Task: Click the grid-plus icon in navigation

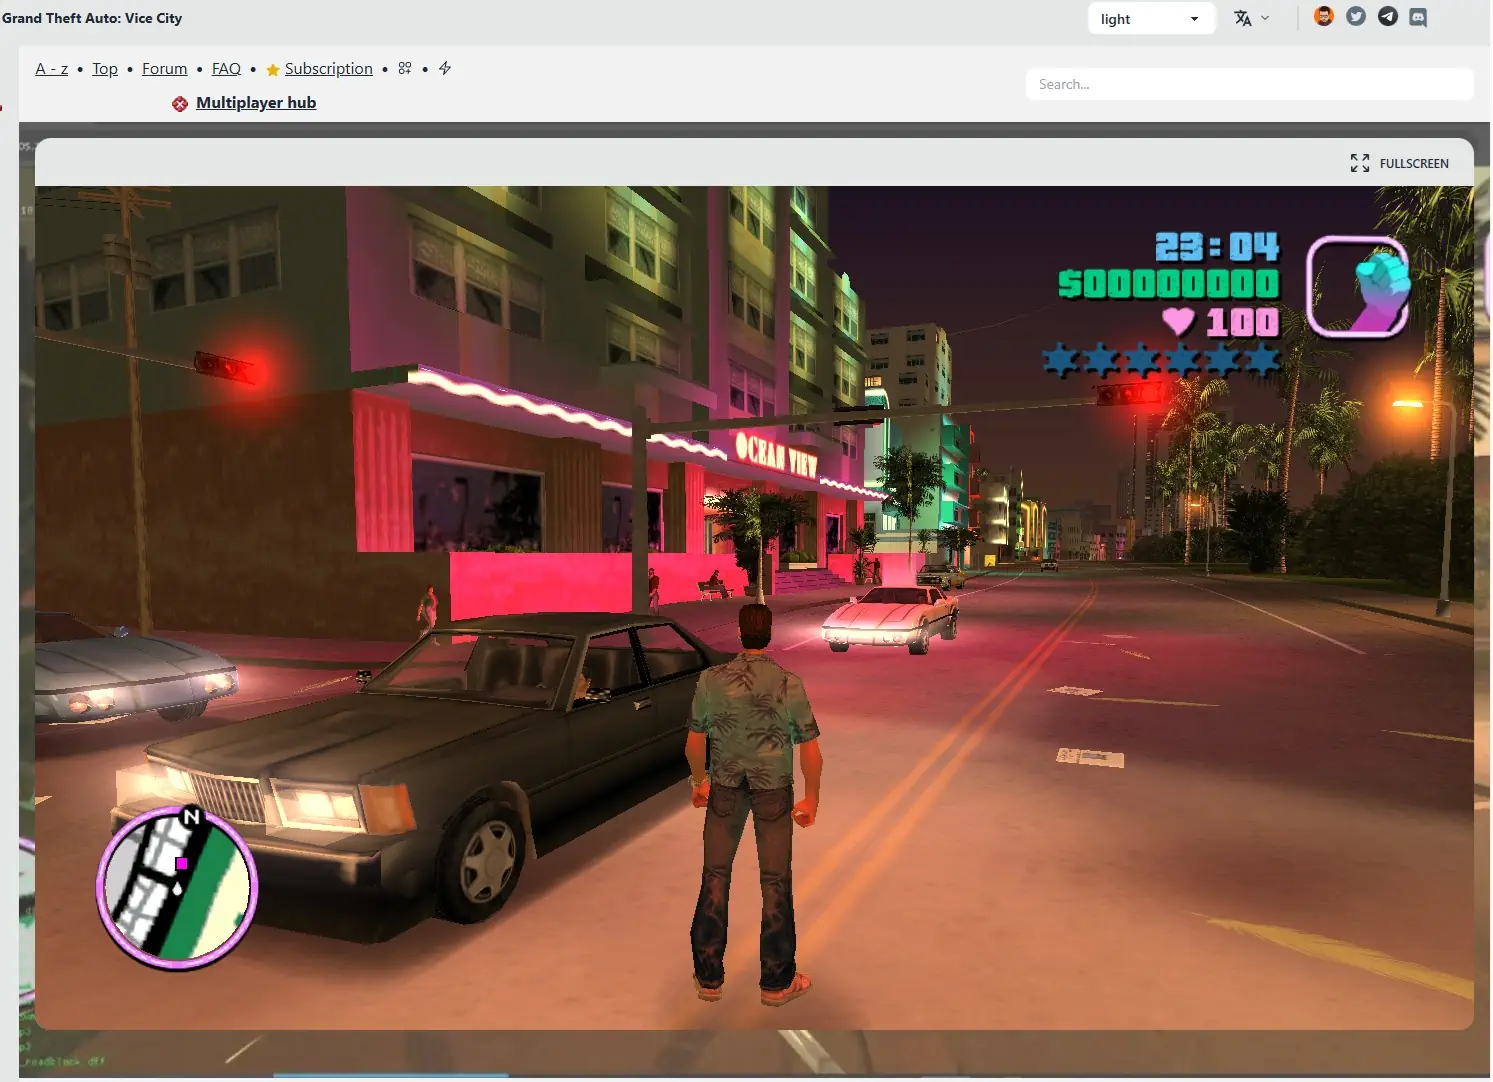Action: 405,68
